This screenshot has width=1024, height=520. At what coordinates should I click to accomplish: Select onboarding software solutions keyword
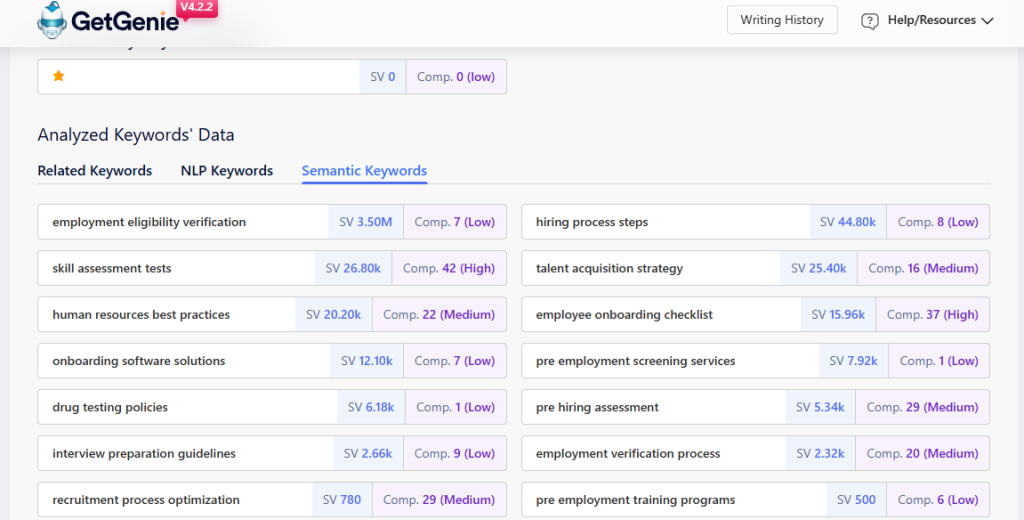139,361
